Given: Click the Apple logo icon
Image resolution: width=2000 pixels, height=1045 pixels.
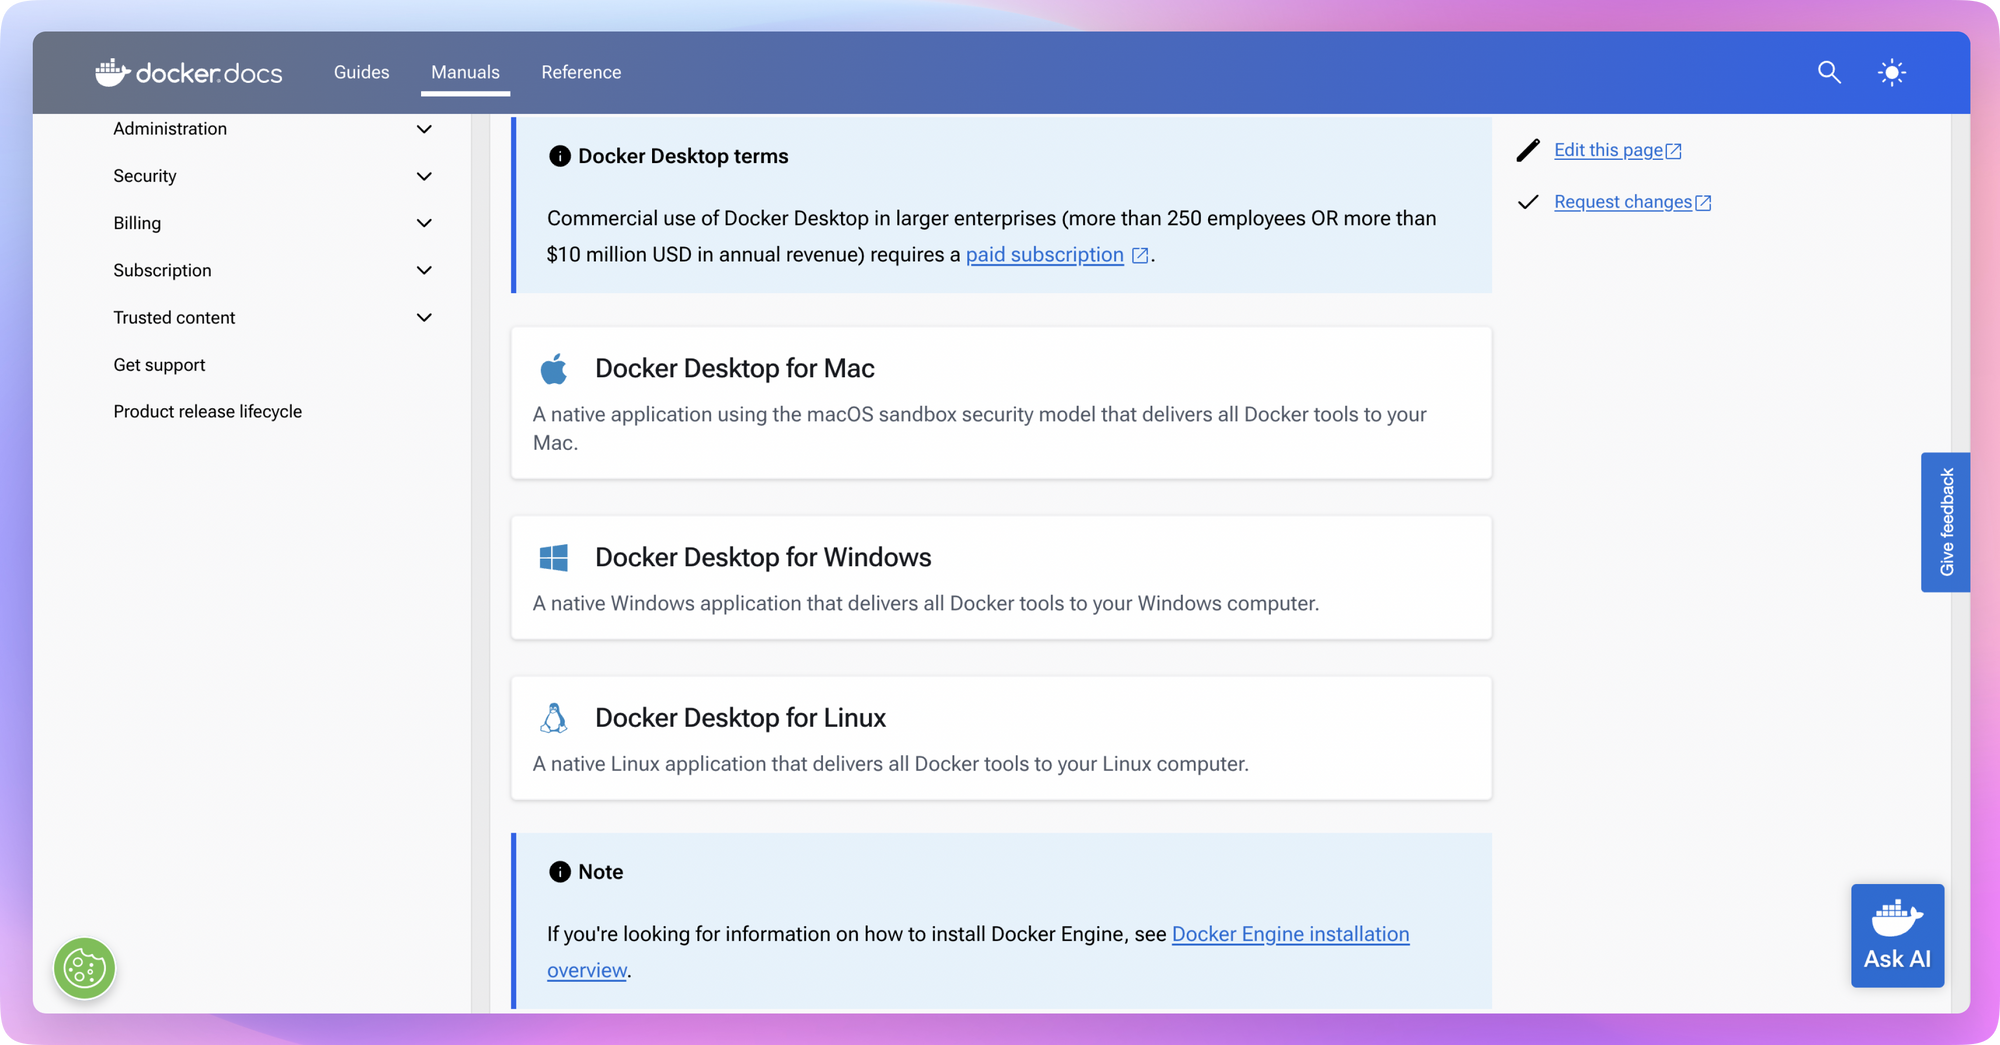Looking at the screenshot, I should [554, 369].
